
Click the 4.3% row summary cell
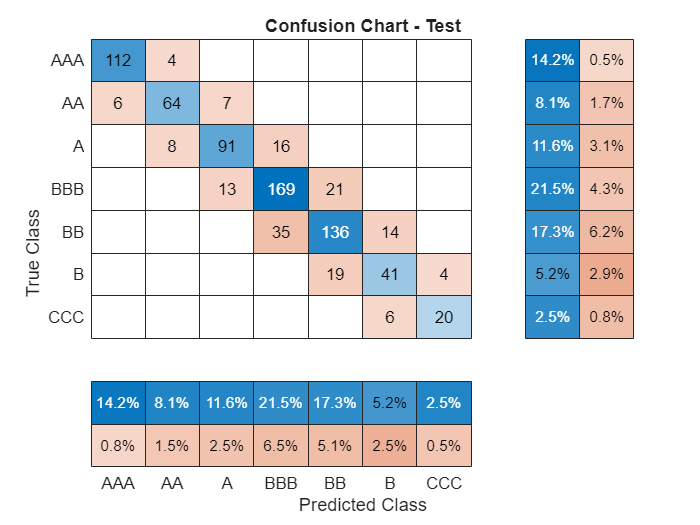point(606,189)
